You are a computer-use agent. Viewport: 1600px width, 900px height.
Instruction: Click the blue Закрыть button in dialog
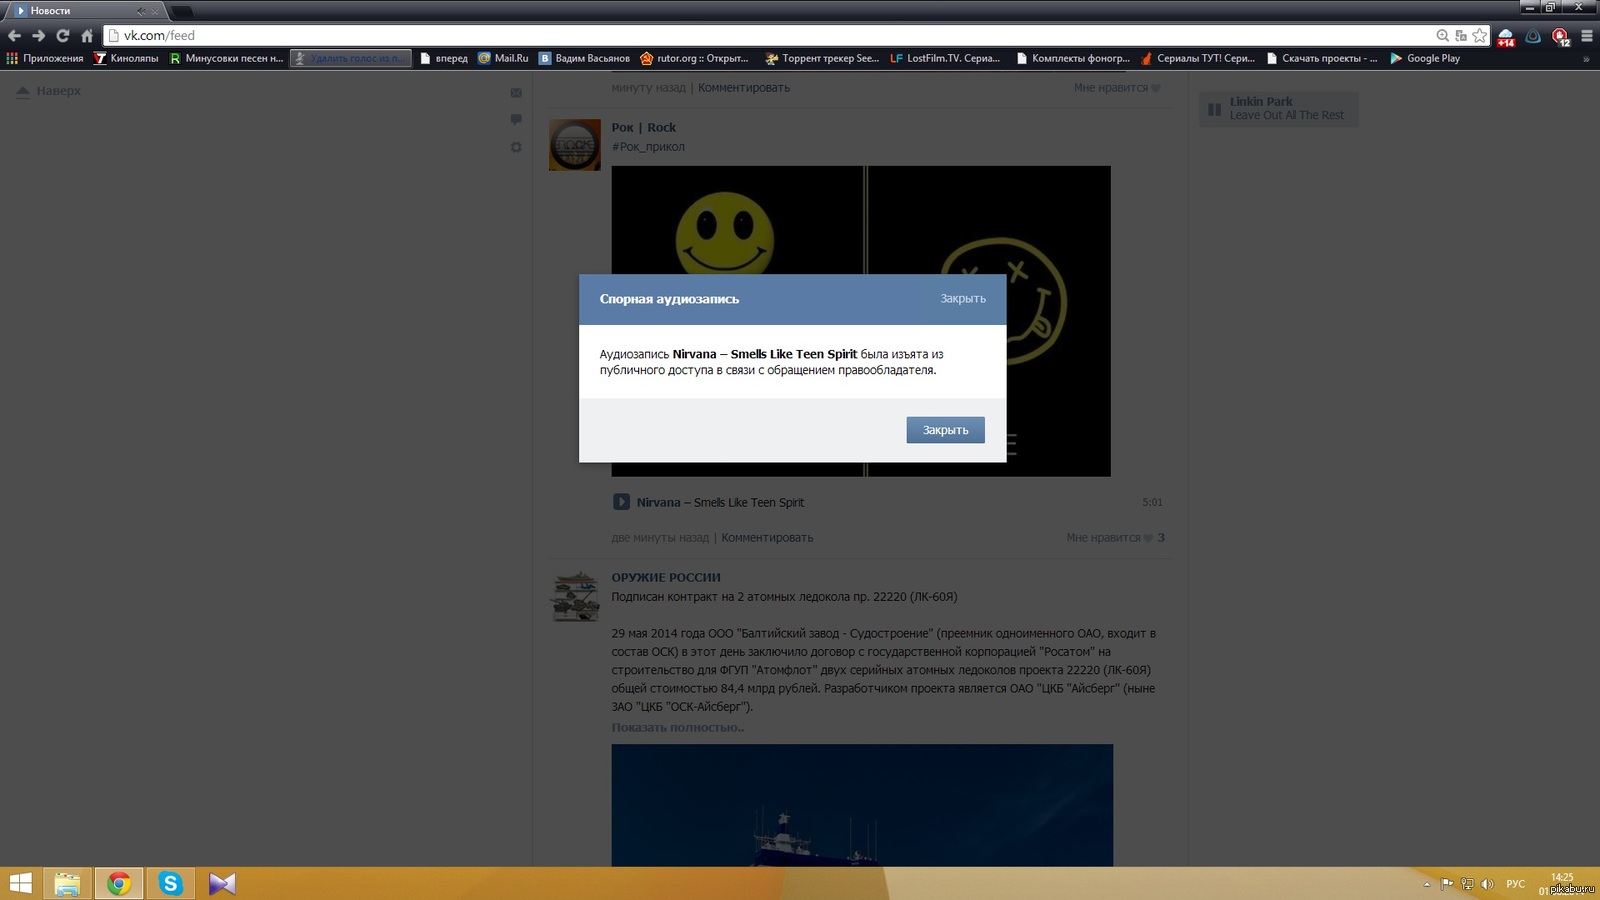pos(946,430)
